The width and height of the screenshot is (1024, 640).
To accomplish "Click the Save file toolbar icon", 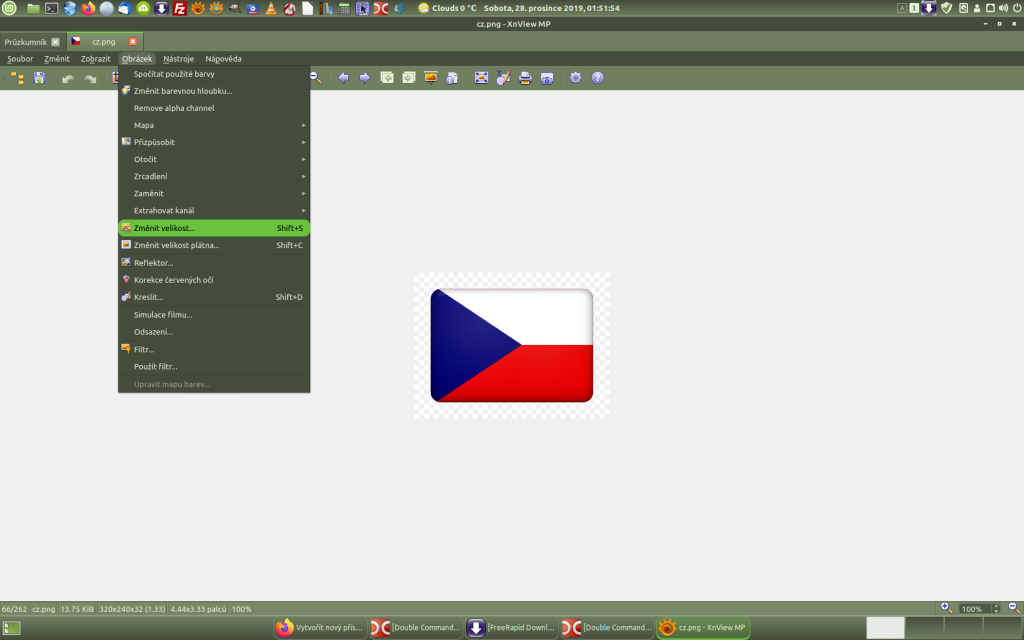I will pos(39,78).
